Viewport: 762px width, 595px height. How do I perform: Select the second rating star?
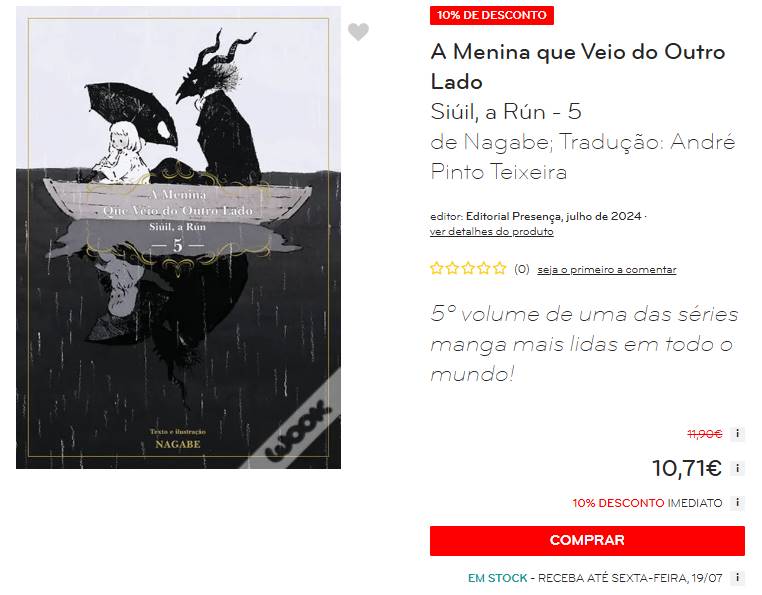452,268
